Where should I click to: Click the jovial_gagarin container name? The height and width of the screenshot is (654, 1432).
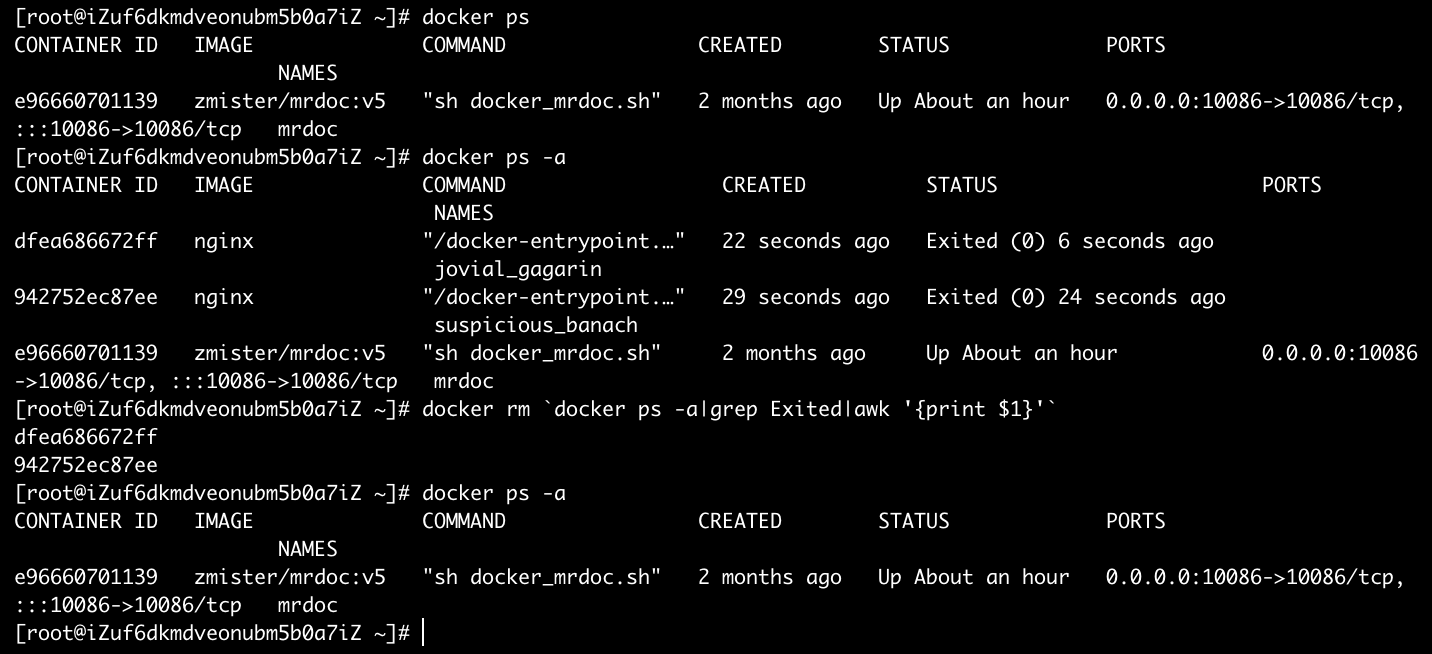pos(517,269)
